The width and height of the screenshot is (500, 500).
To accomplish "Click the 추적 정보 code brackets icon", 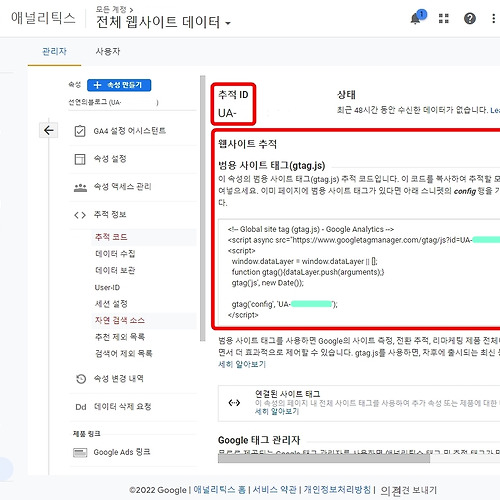I will click(80, 215).
